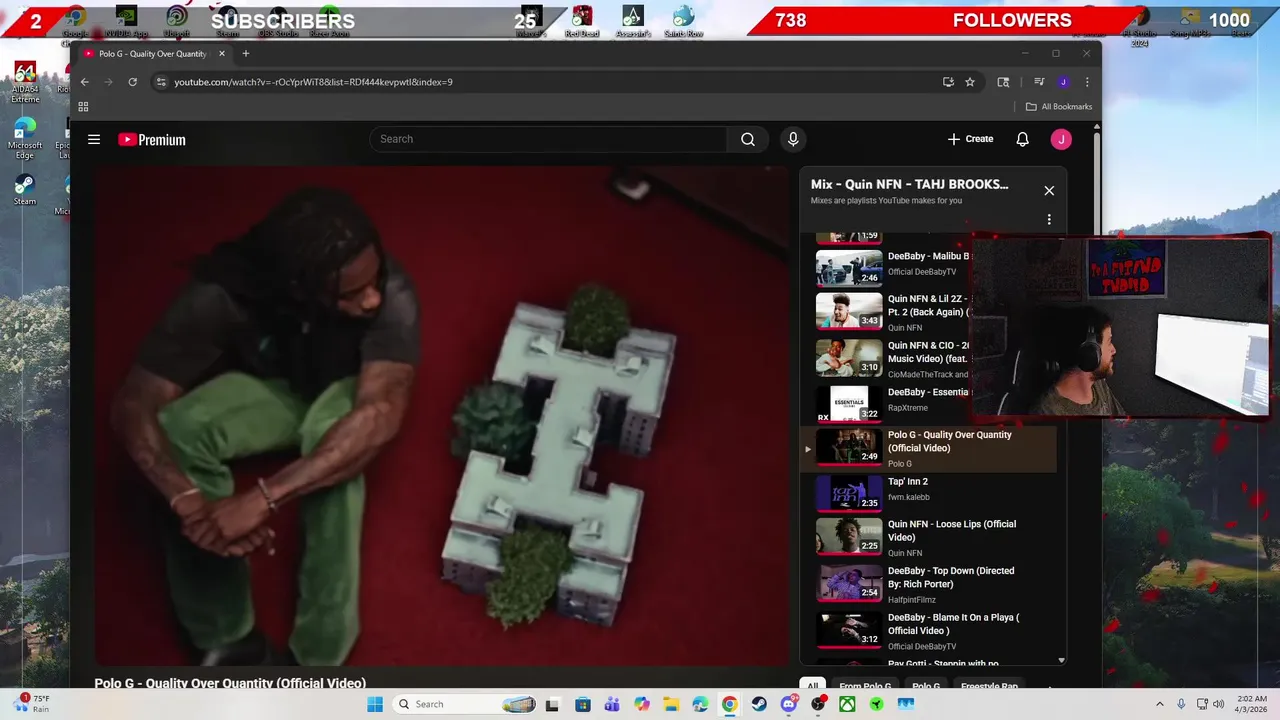Click the current Polo G playlist entry
This screenshot has width=1280, height=720.
[928, 449]
